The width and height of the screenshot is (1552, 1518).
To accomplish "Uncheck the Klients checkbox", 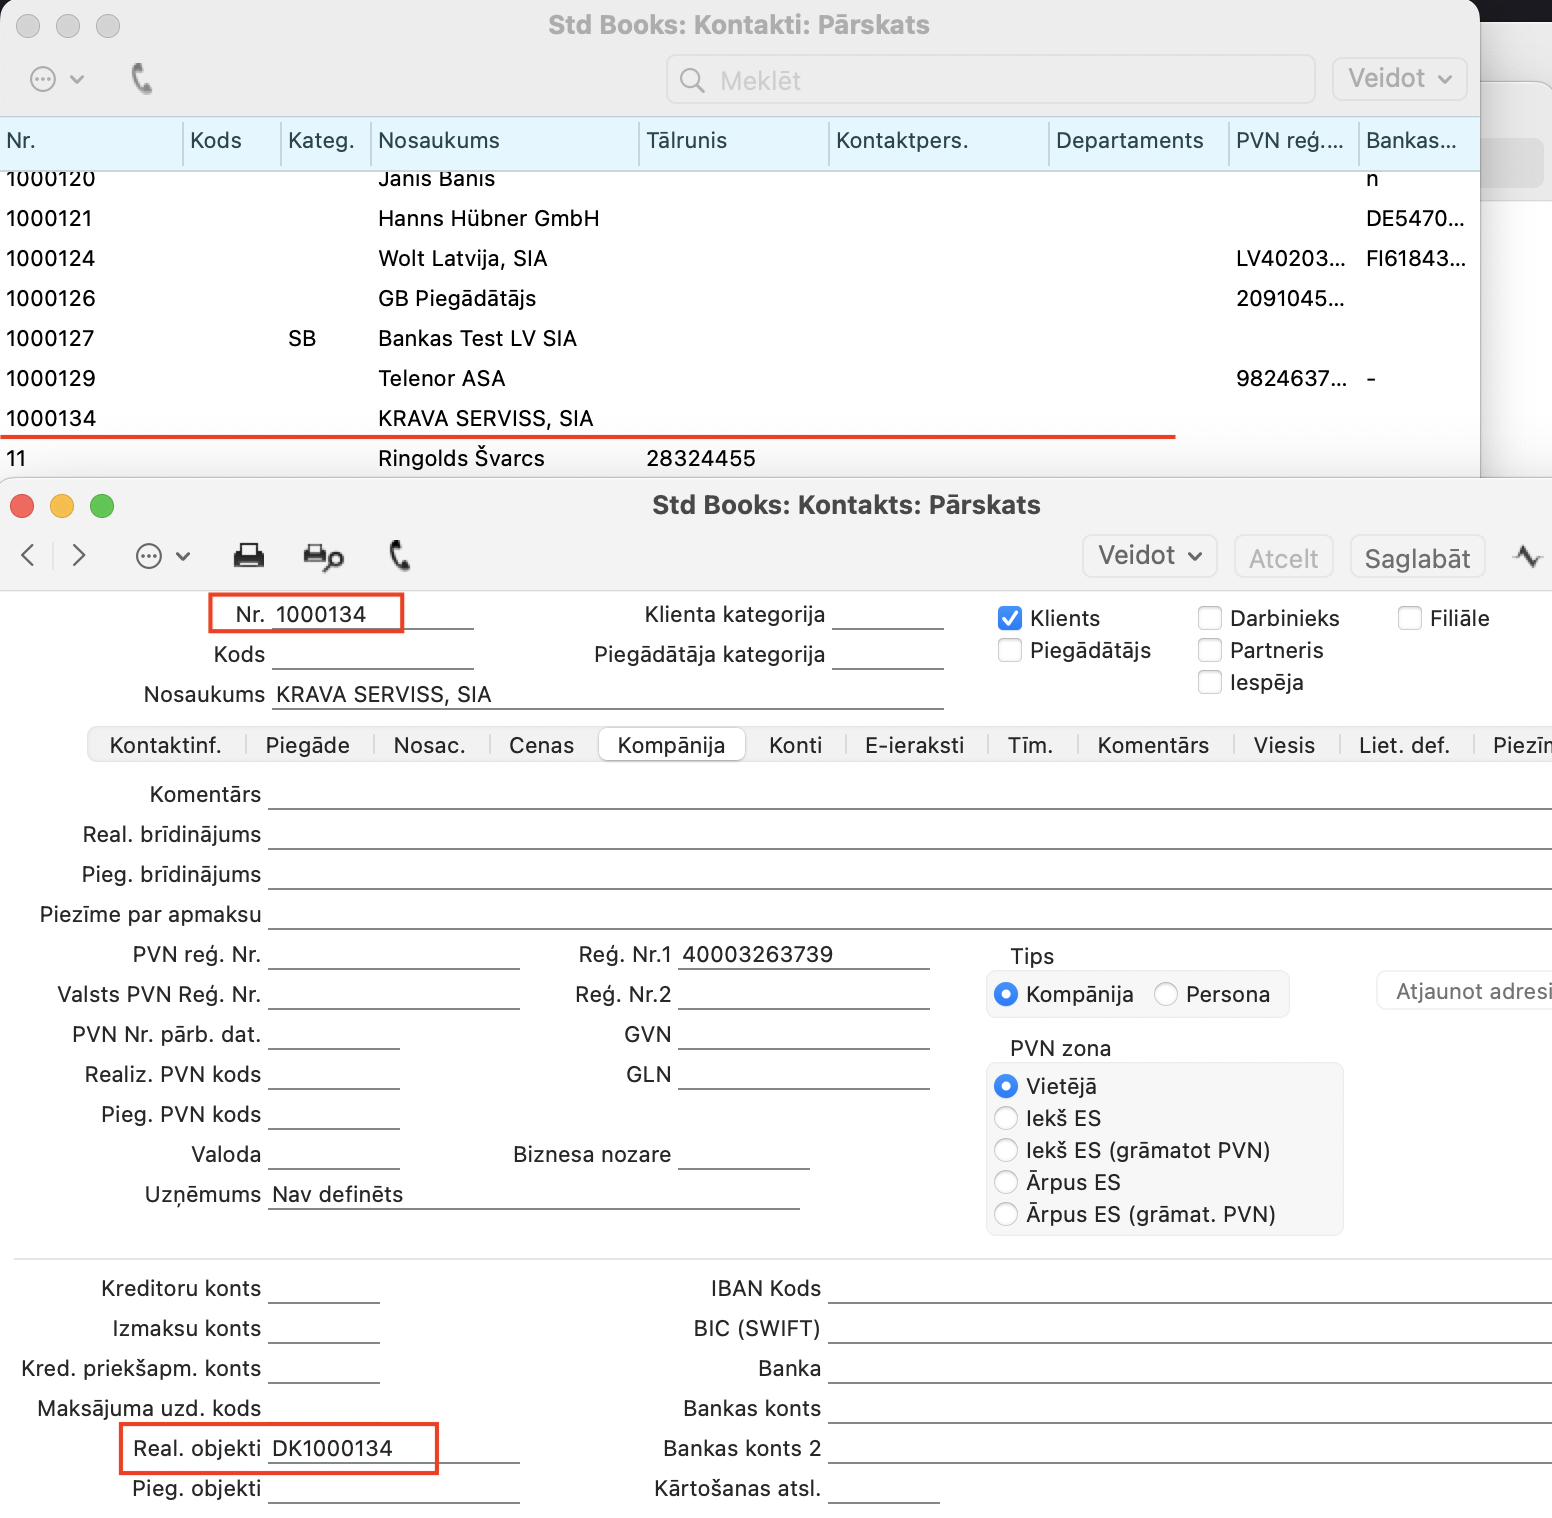I will (x=1010, y=618).
